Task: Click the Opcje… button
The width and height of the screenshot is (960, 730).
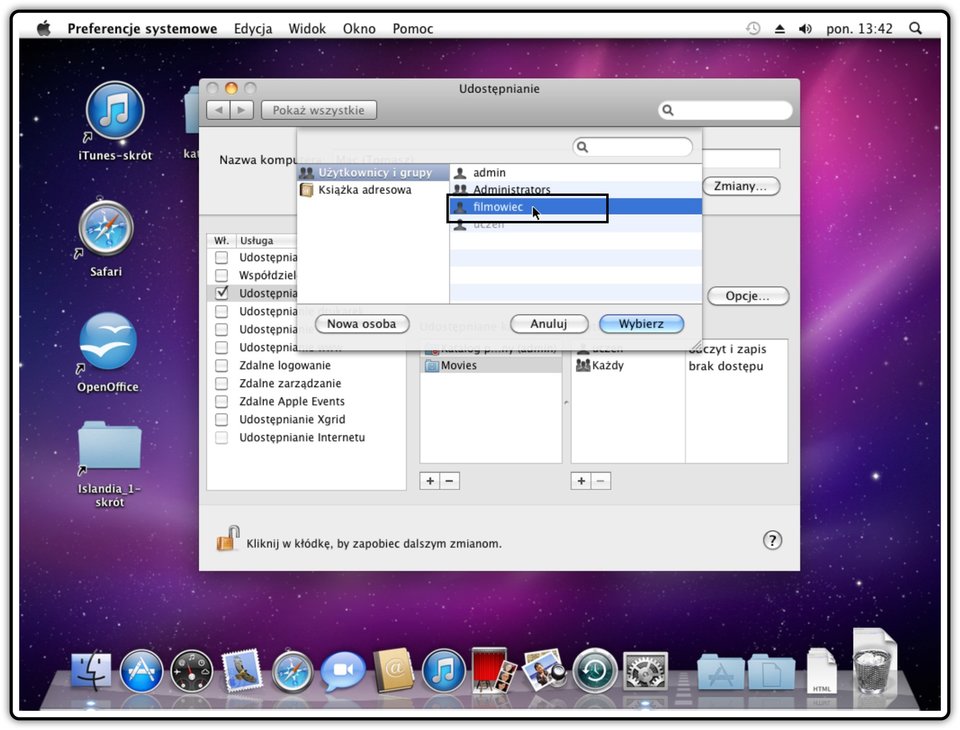Action: point(748,296)
